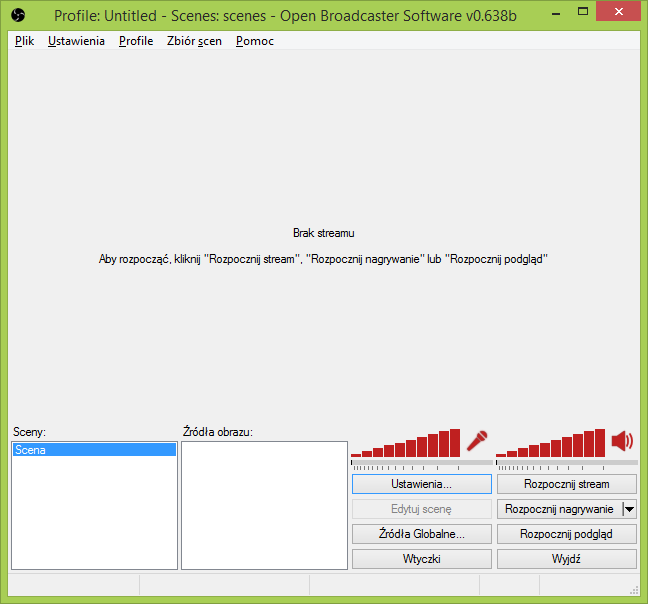Open the Profile menu
Viewport: 648px width, 604px height.
pyautogui.click(x=136, y=41)
